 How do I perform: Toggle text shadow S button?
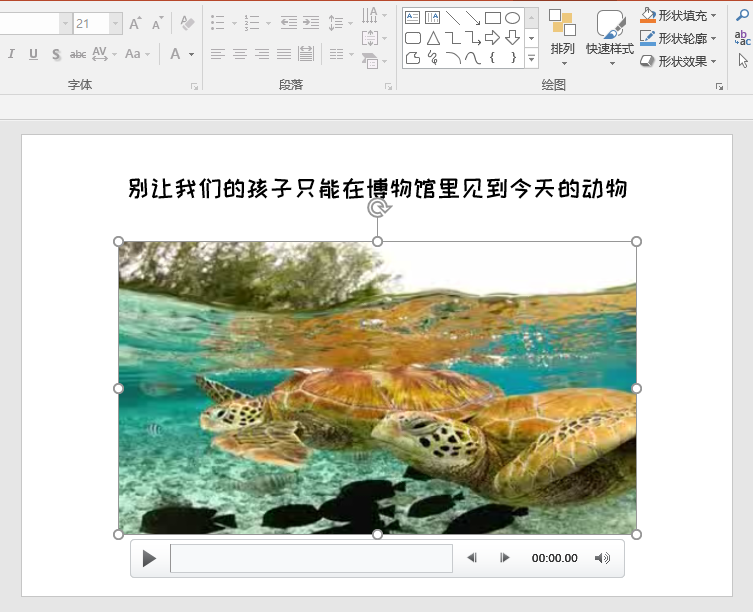[x=56, y=54]
